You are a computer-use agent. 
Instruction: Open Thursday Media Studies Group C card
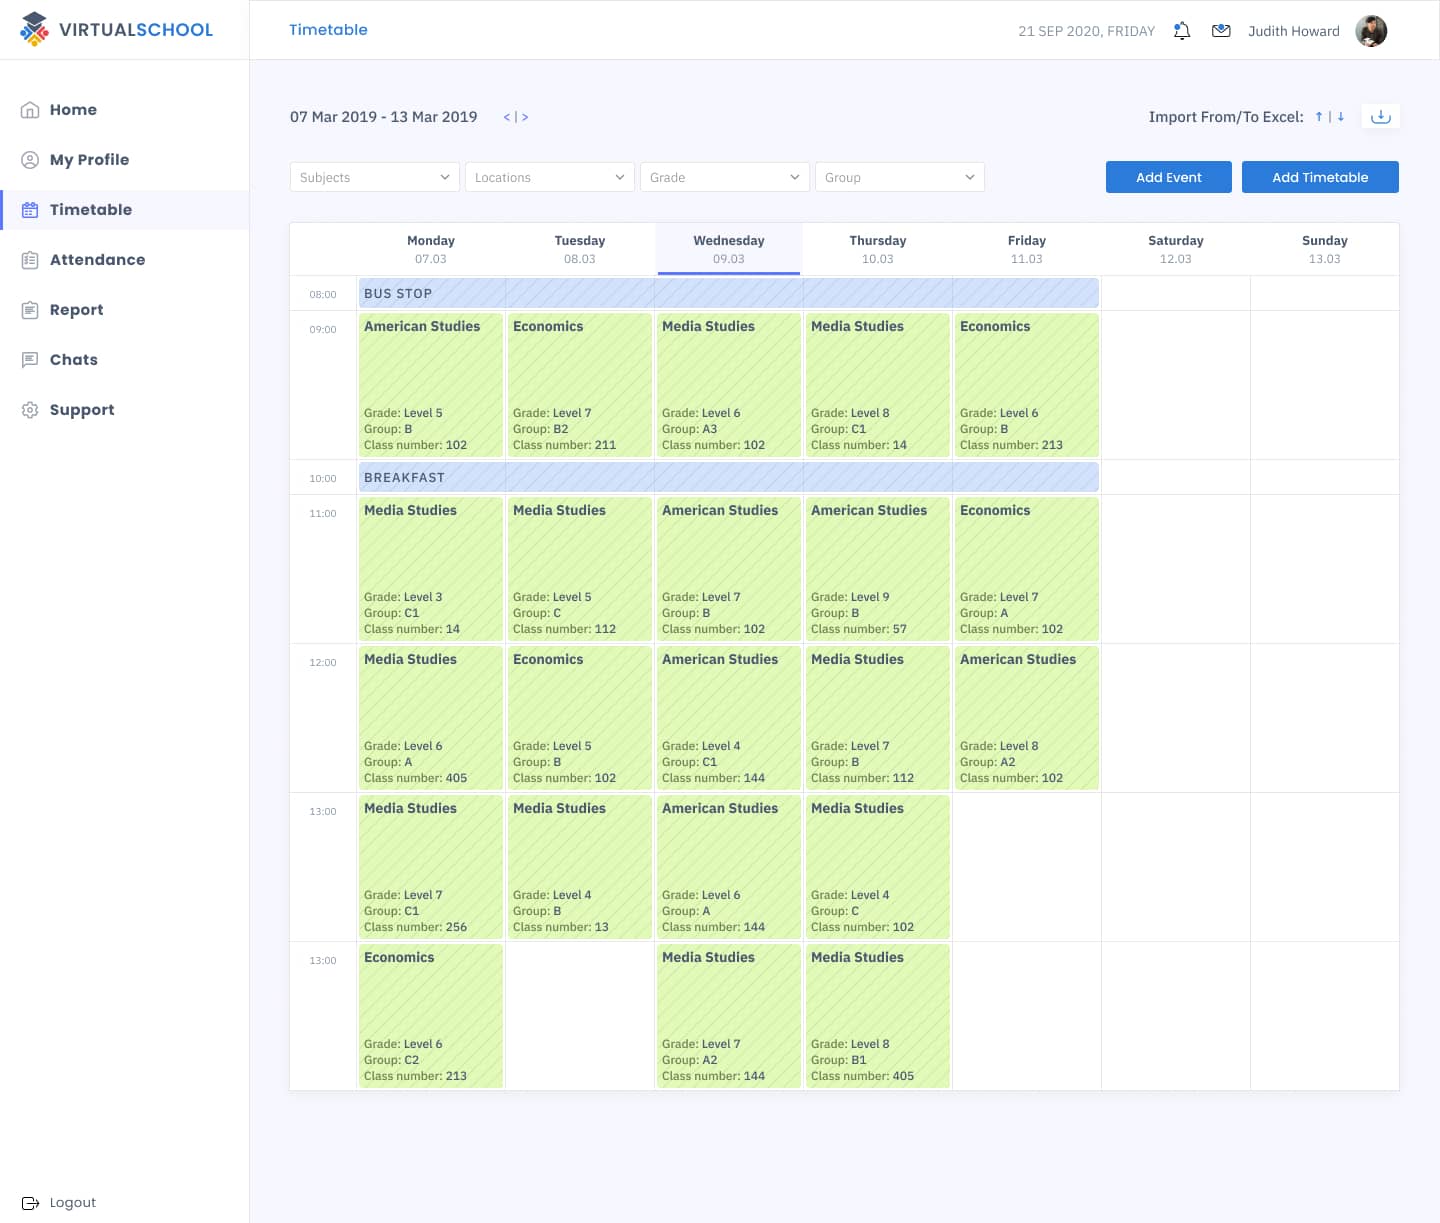(x=878, y=867)
